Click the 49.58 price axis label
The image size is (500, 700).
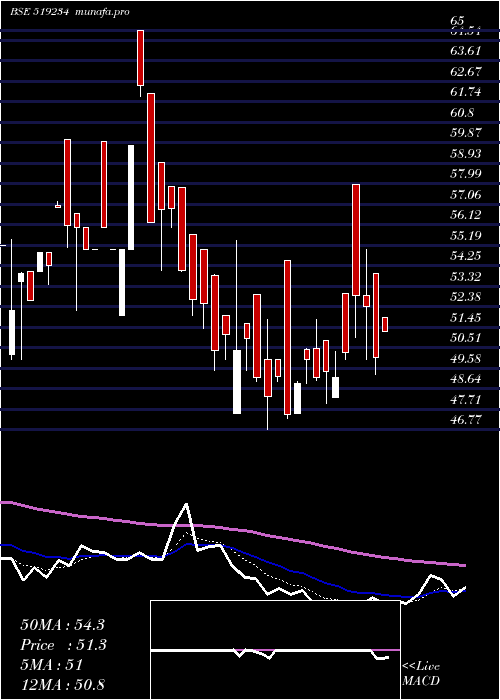tap(466, 358)
